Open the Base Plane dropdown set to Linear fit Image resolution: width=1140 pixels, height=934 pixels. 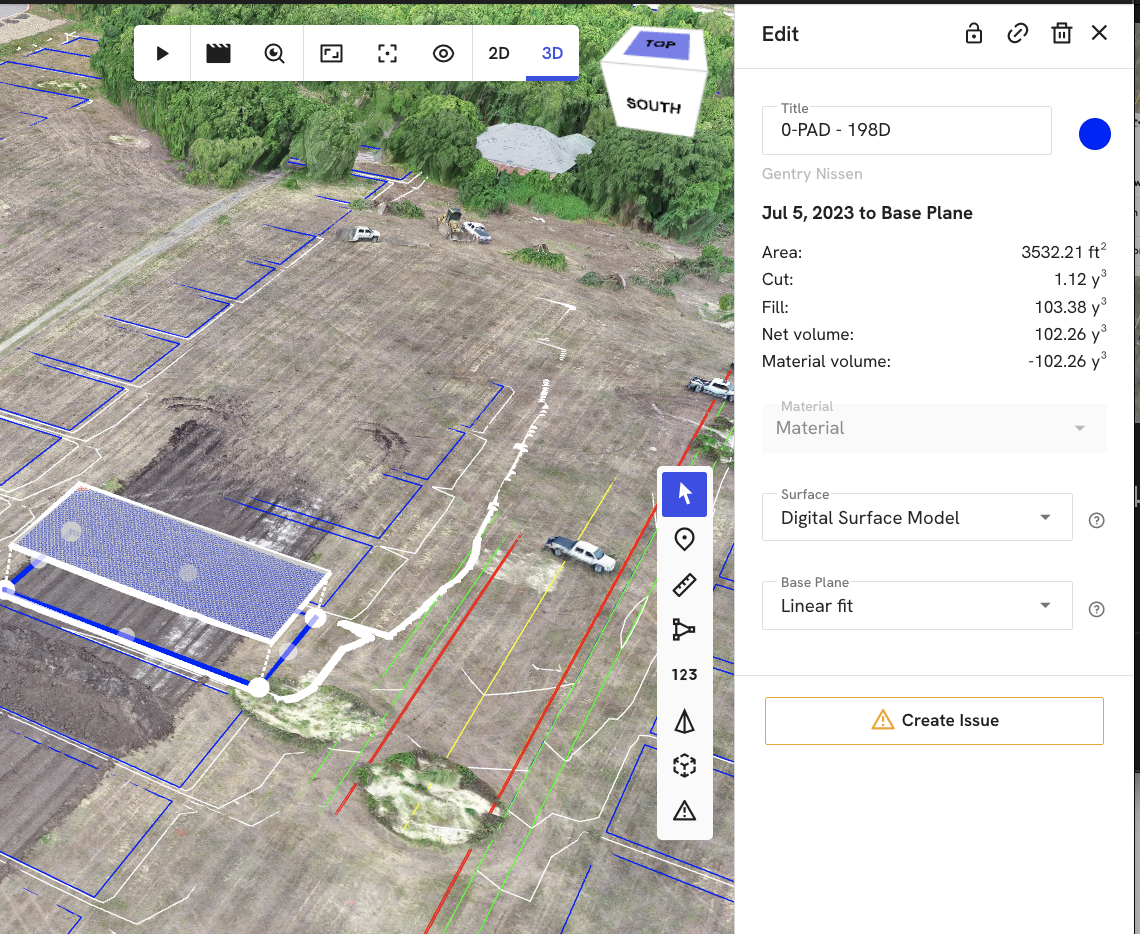917,605
